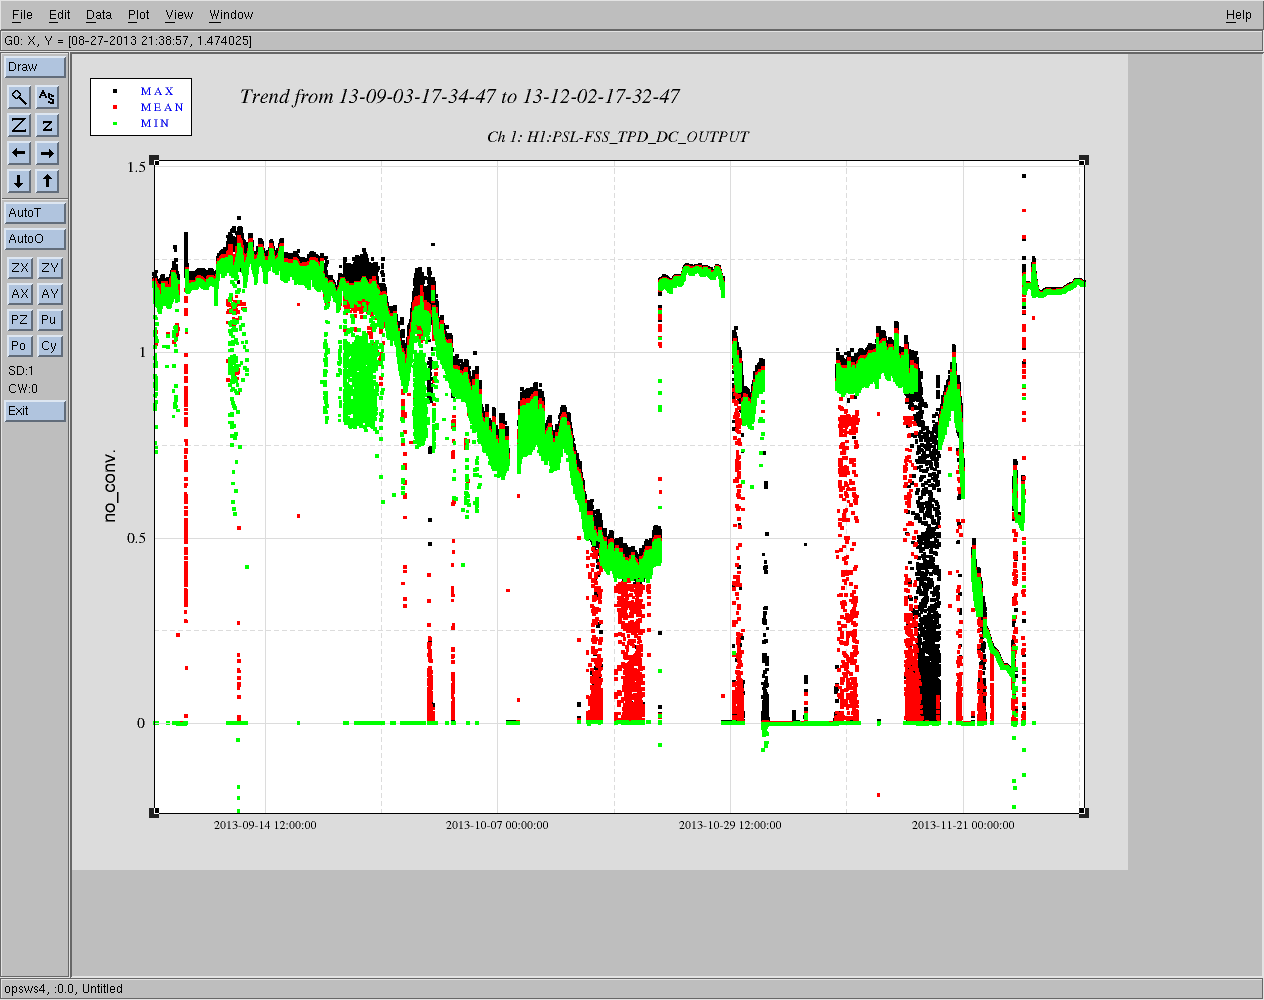Click the AY autoscale-Y button
The height and width of the screenshot is (1000, 1264).
coord(50,294)
